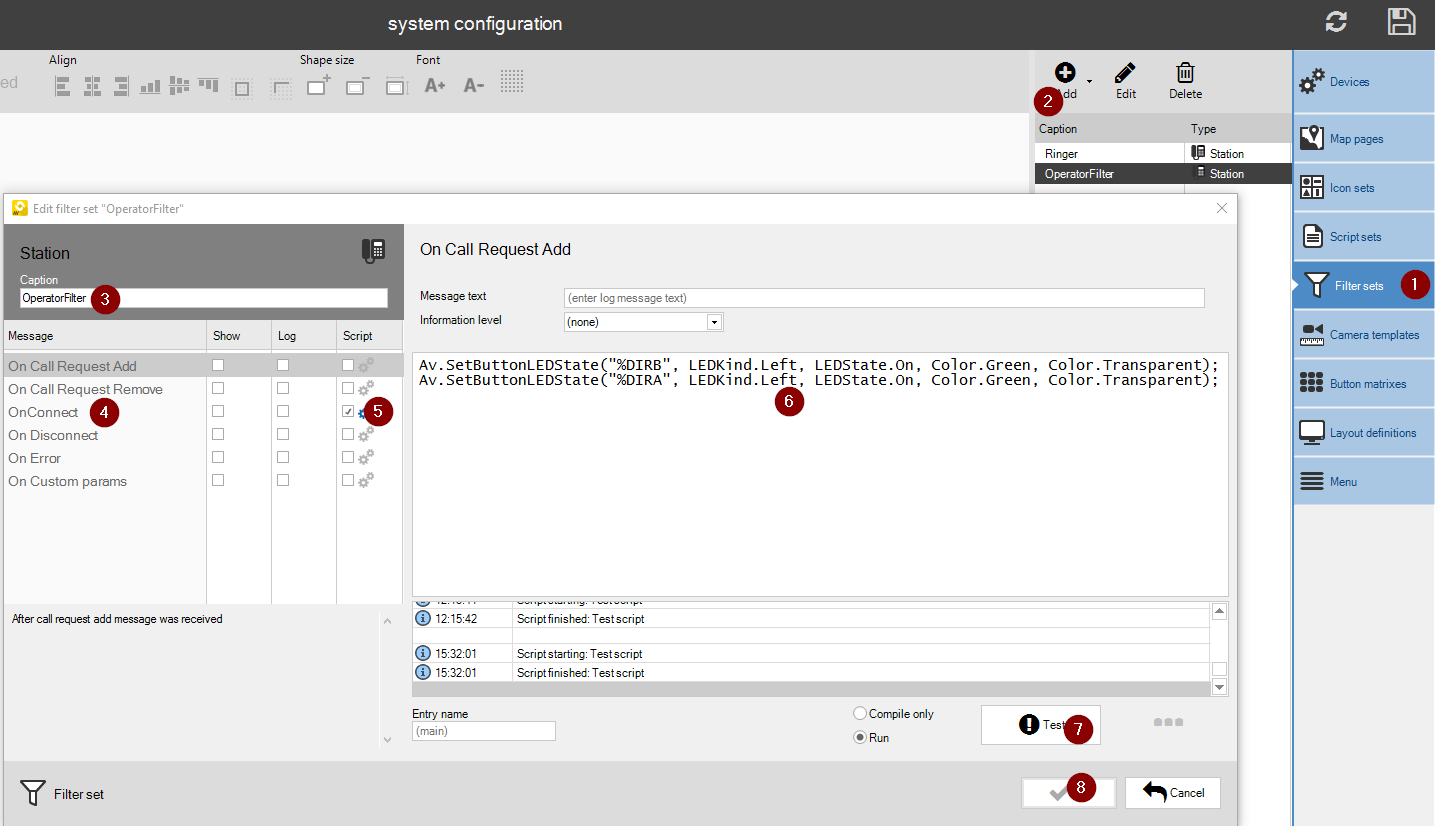
Task: Click the Edit pencil icon
Action: tap(1125, 74)
